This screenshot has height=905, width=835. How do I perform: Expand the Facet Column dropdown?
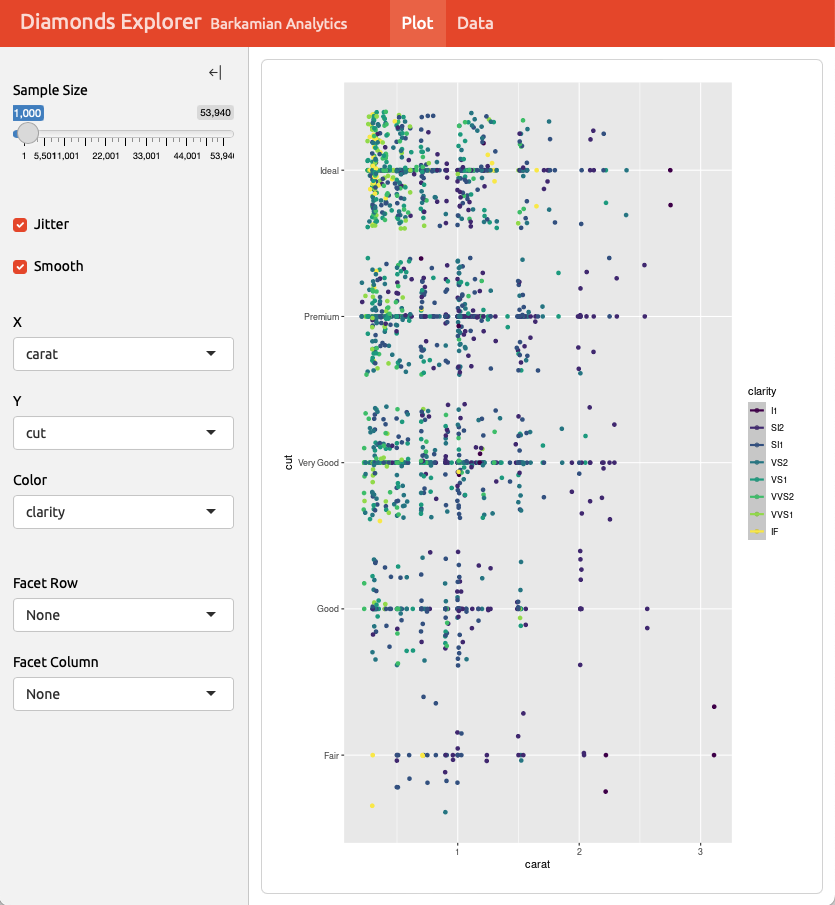pos(123,694)
